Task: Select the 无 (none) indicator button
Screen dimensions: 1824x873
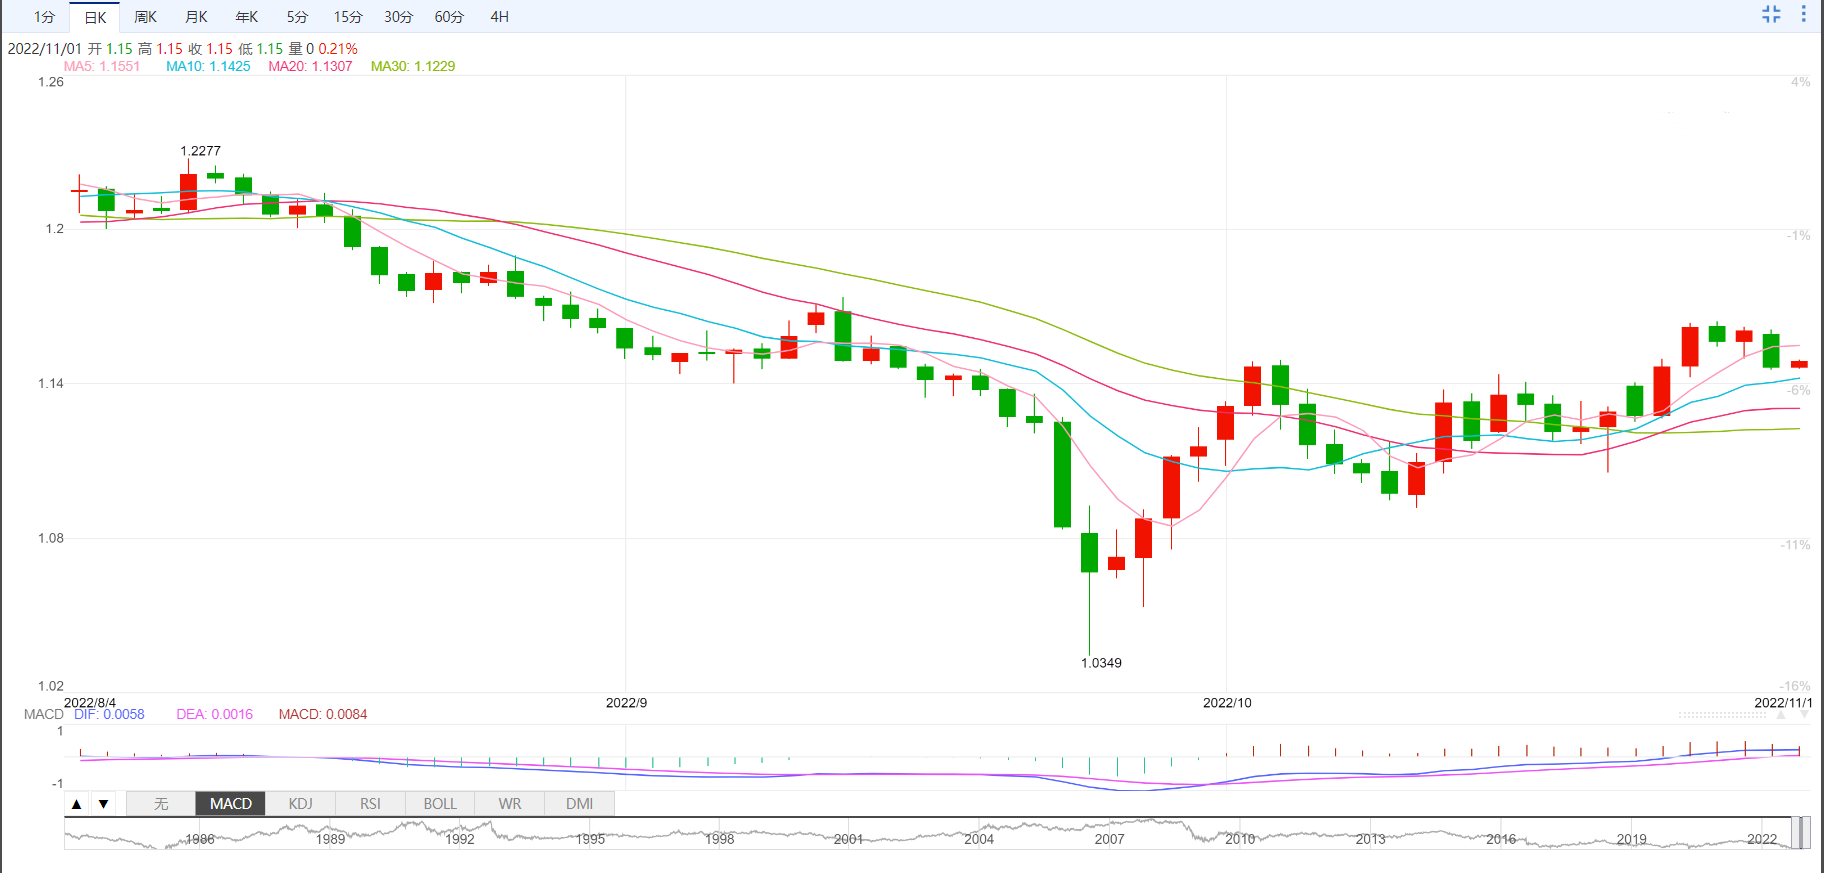Action: click(161, 804)
